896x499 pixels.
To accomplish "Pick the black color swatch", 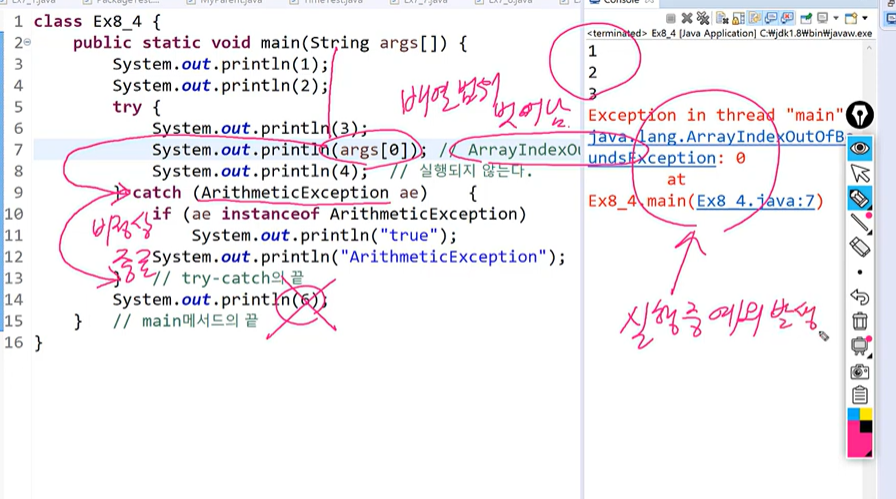I will pyautogui.click(x=866, y=426).
